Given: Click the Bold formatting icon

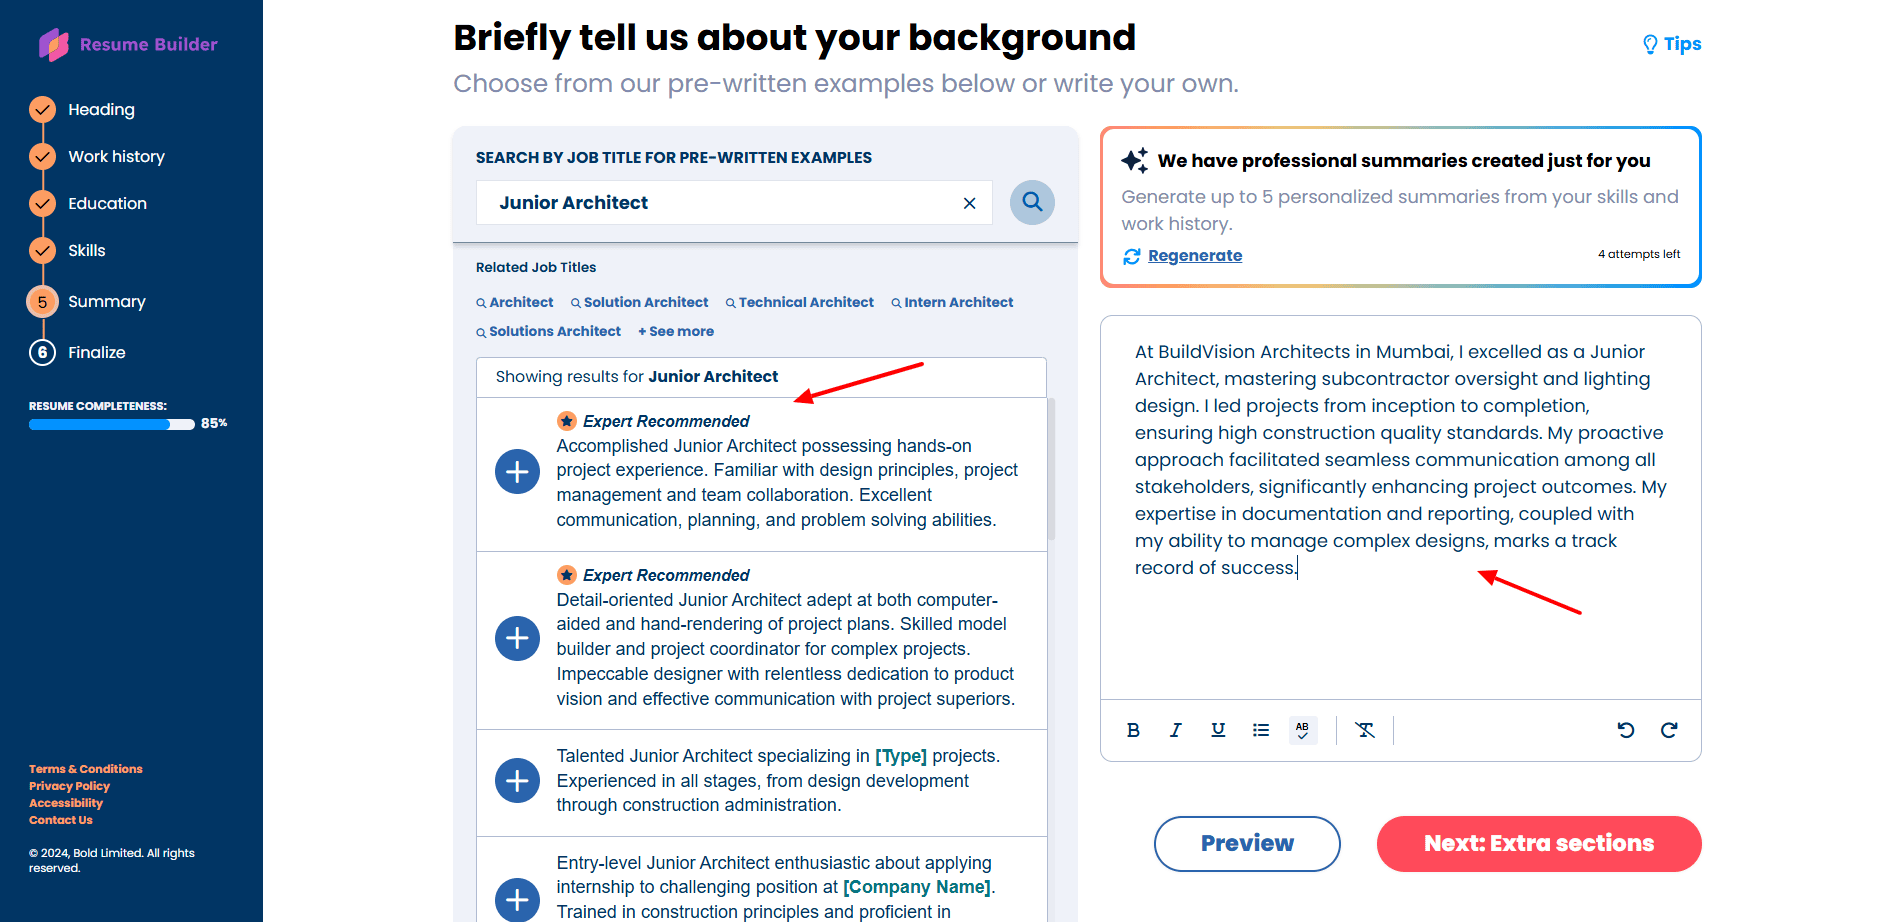Looking at the screenshot, I should (1133, 730).
